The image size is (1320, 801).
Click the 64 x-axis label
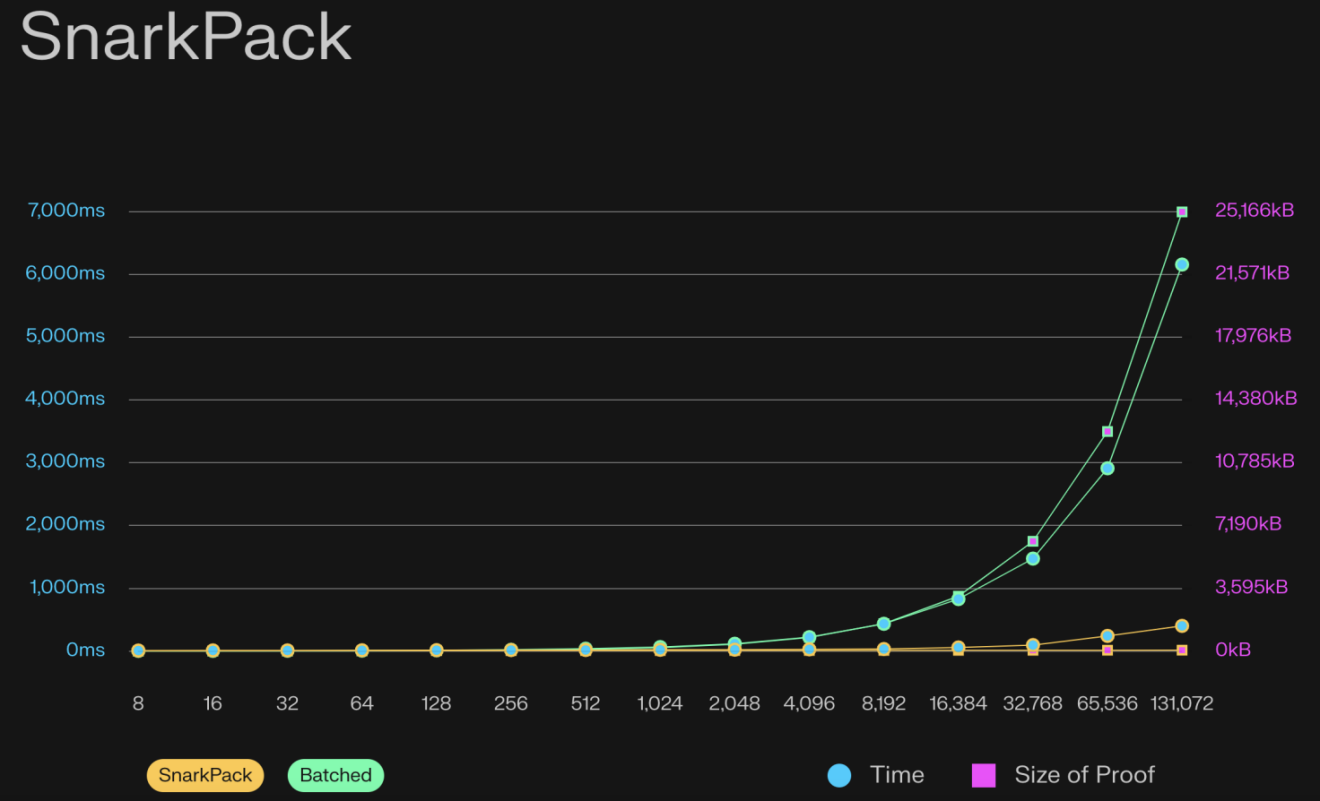[x=362, y=703]
